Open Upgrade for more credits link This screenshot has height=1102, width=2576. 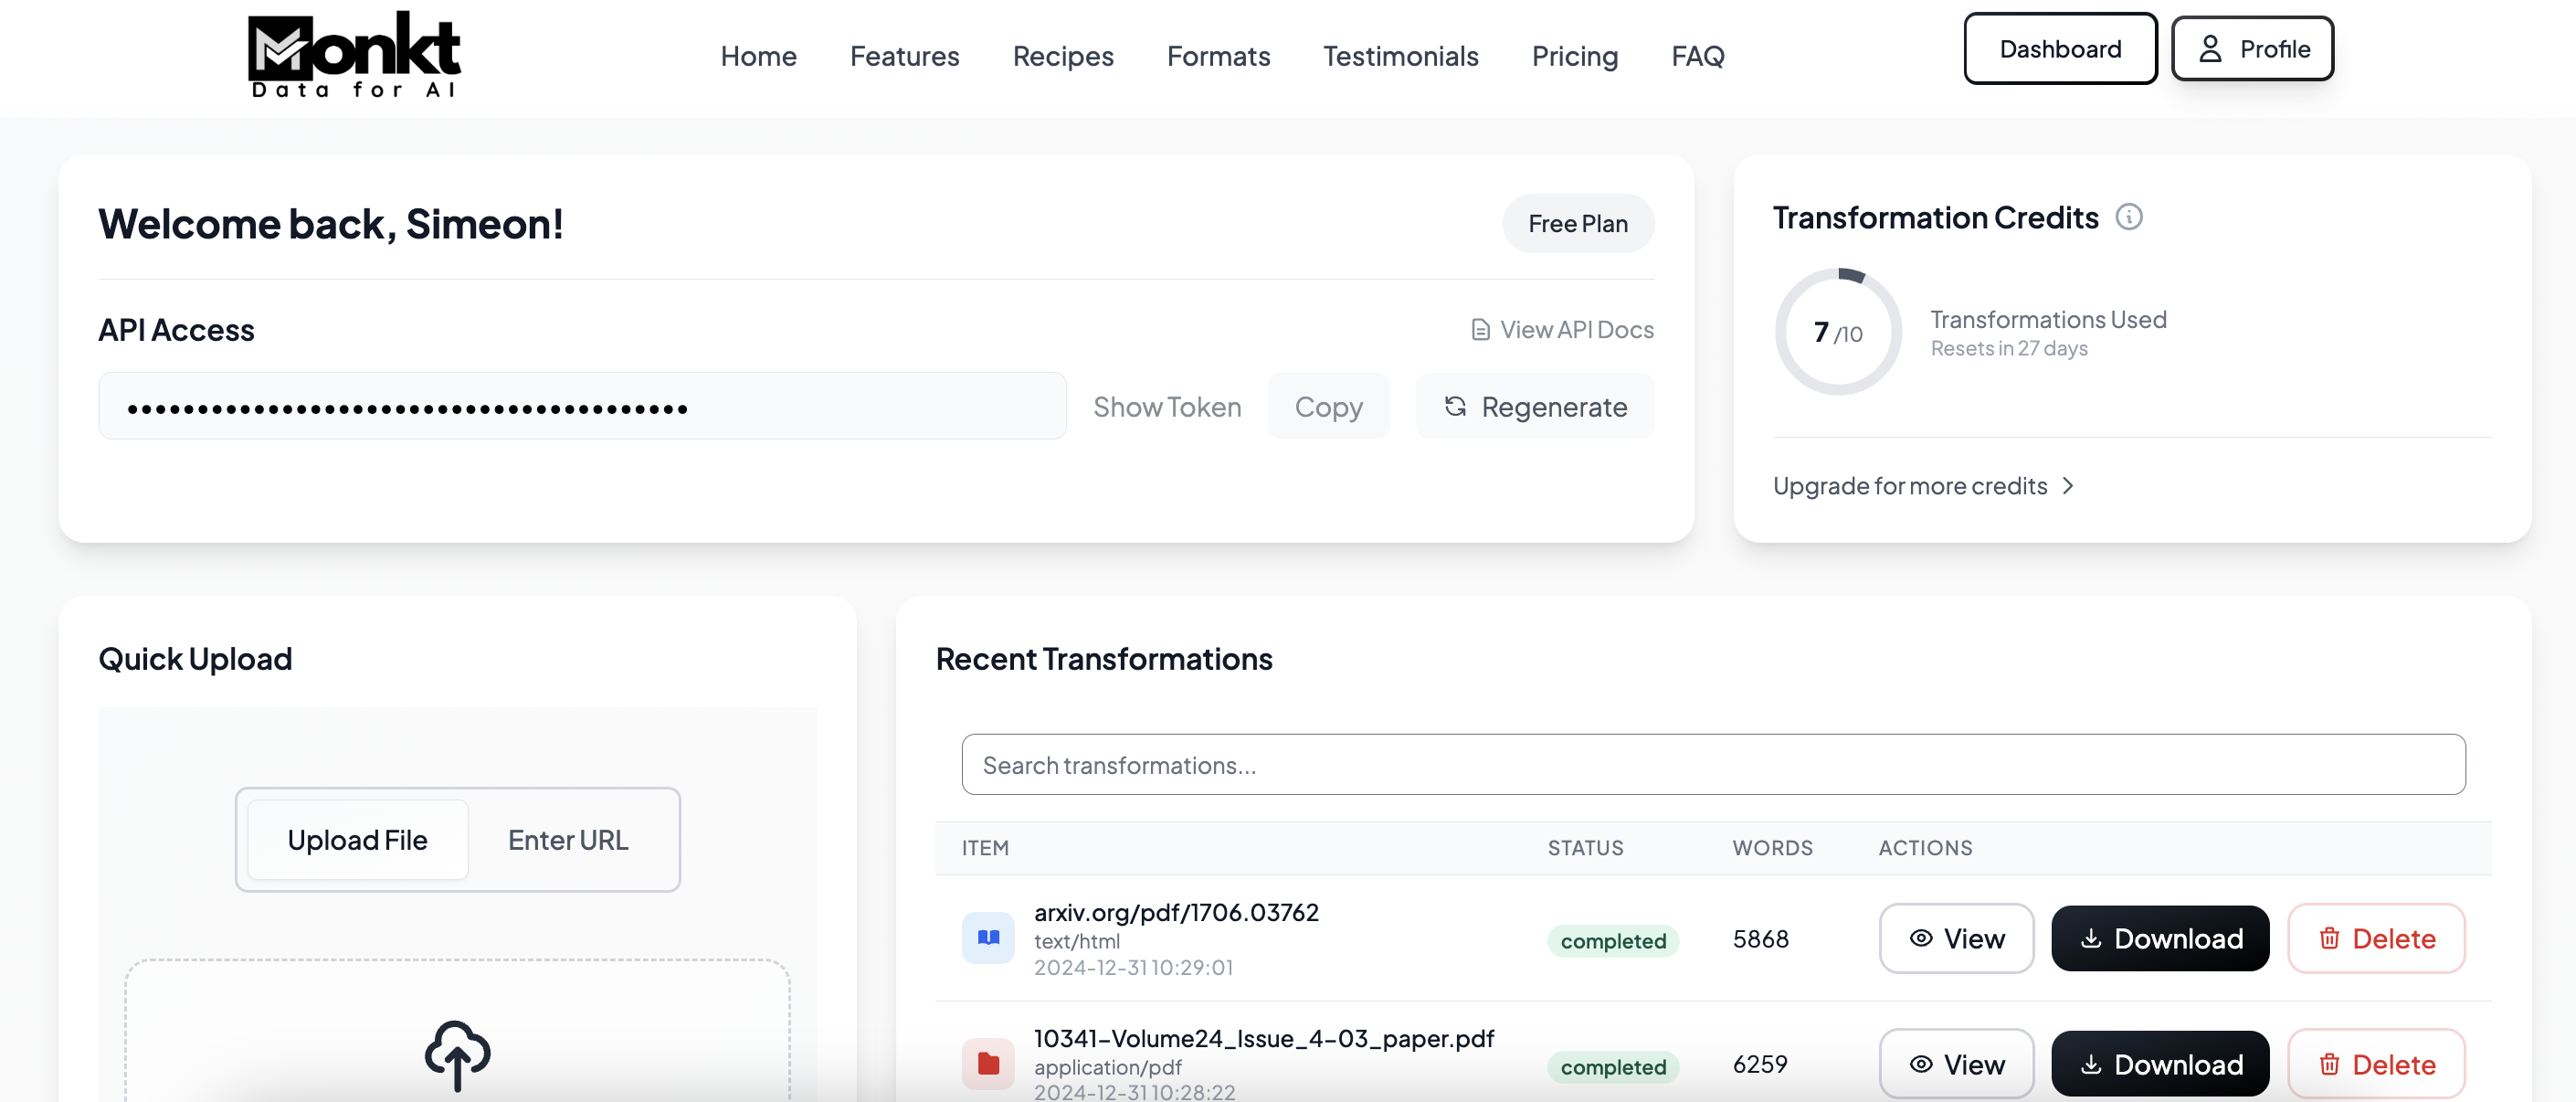point(1922,486)
